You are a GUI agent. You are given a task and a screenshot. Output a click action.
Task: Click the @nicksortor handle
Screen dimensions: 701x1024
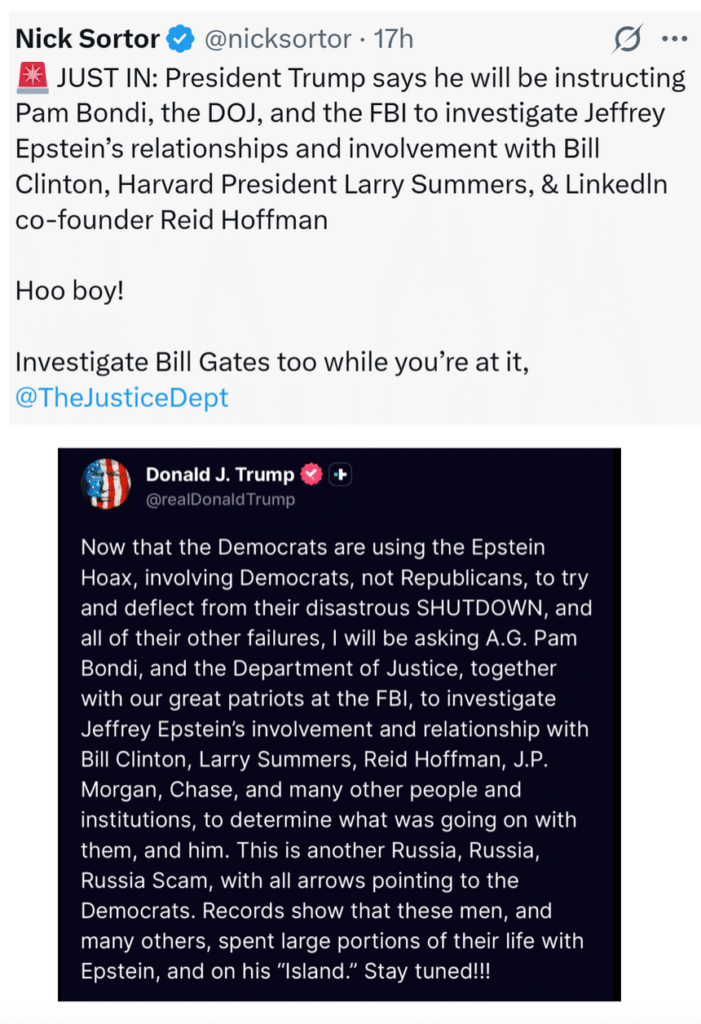(x=277, y=40)
